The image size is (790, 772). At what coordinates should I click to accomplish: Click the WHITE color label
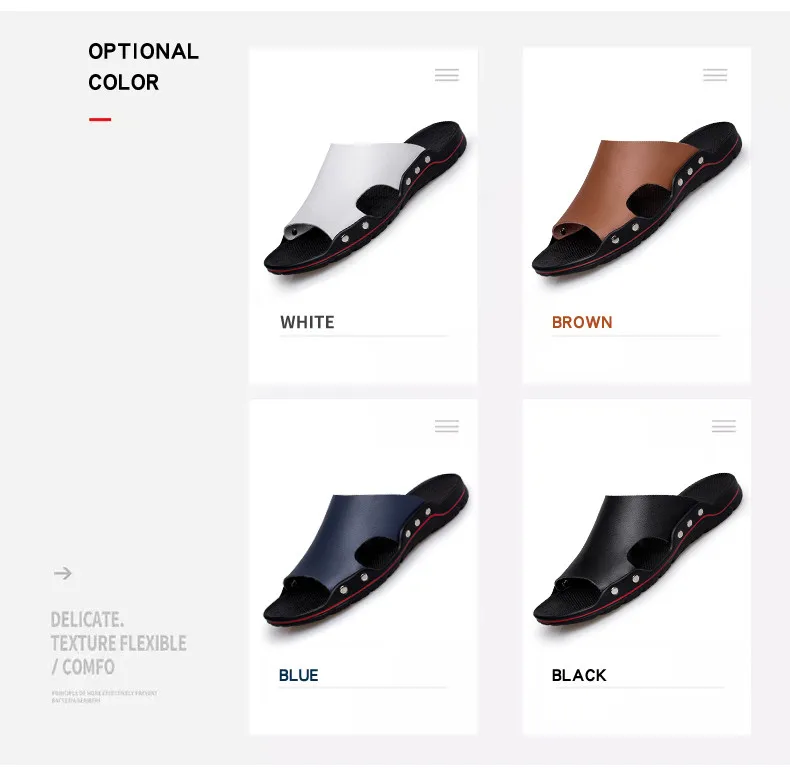307,322
